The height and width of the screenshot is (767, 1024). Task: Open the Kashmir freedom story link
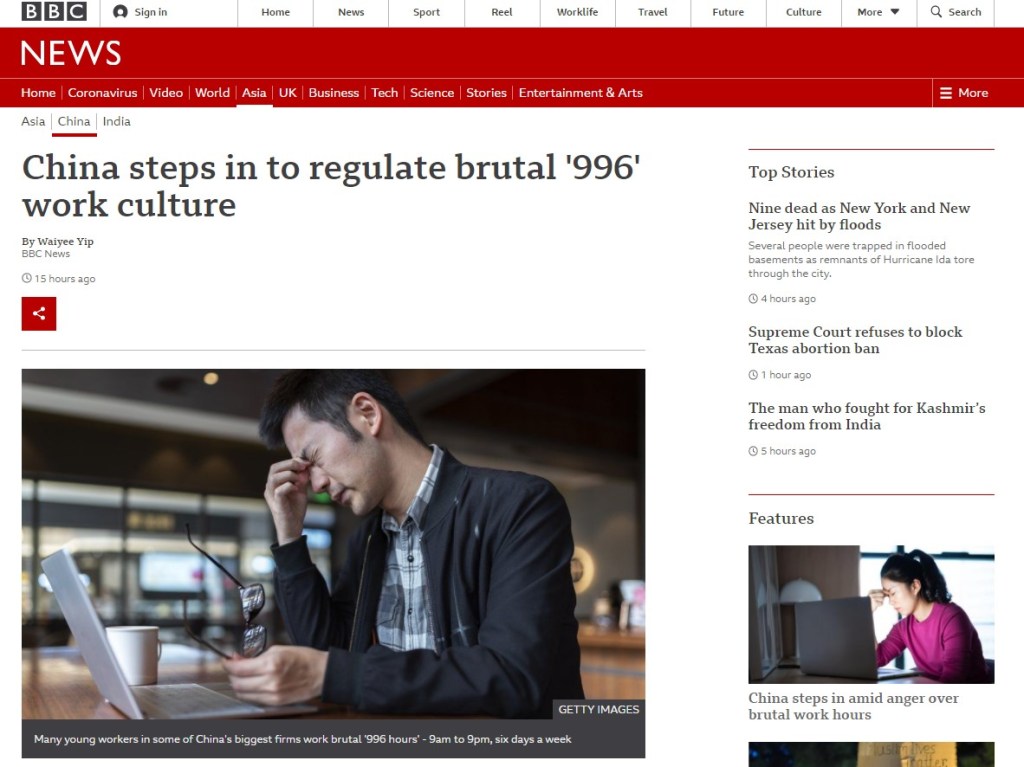866,416
